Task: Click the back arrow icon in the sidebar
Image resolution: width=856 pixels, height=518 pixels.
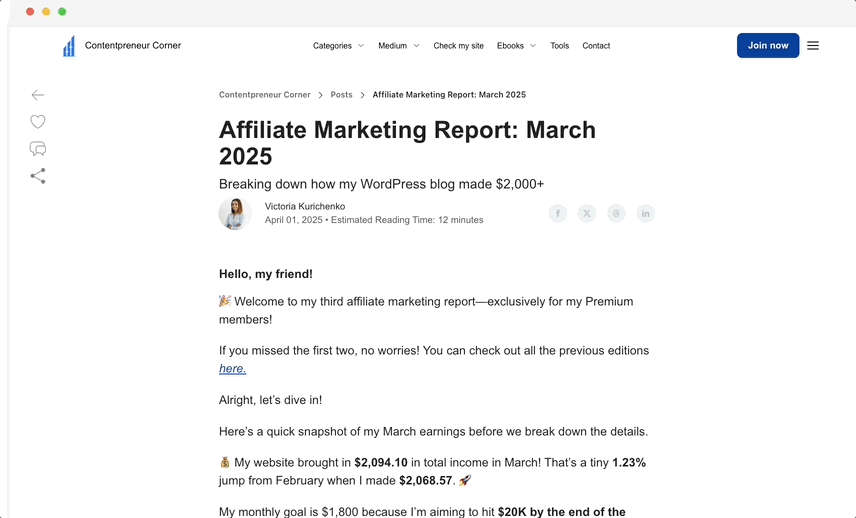Action: pyautogui.click(x=38, y=95)
